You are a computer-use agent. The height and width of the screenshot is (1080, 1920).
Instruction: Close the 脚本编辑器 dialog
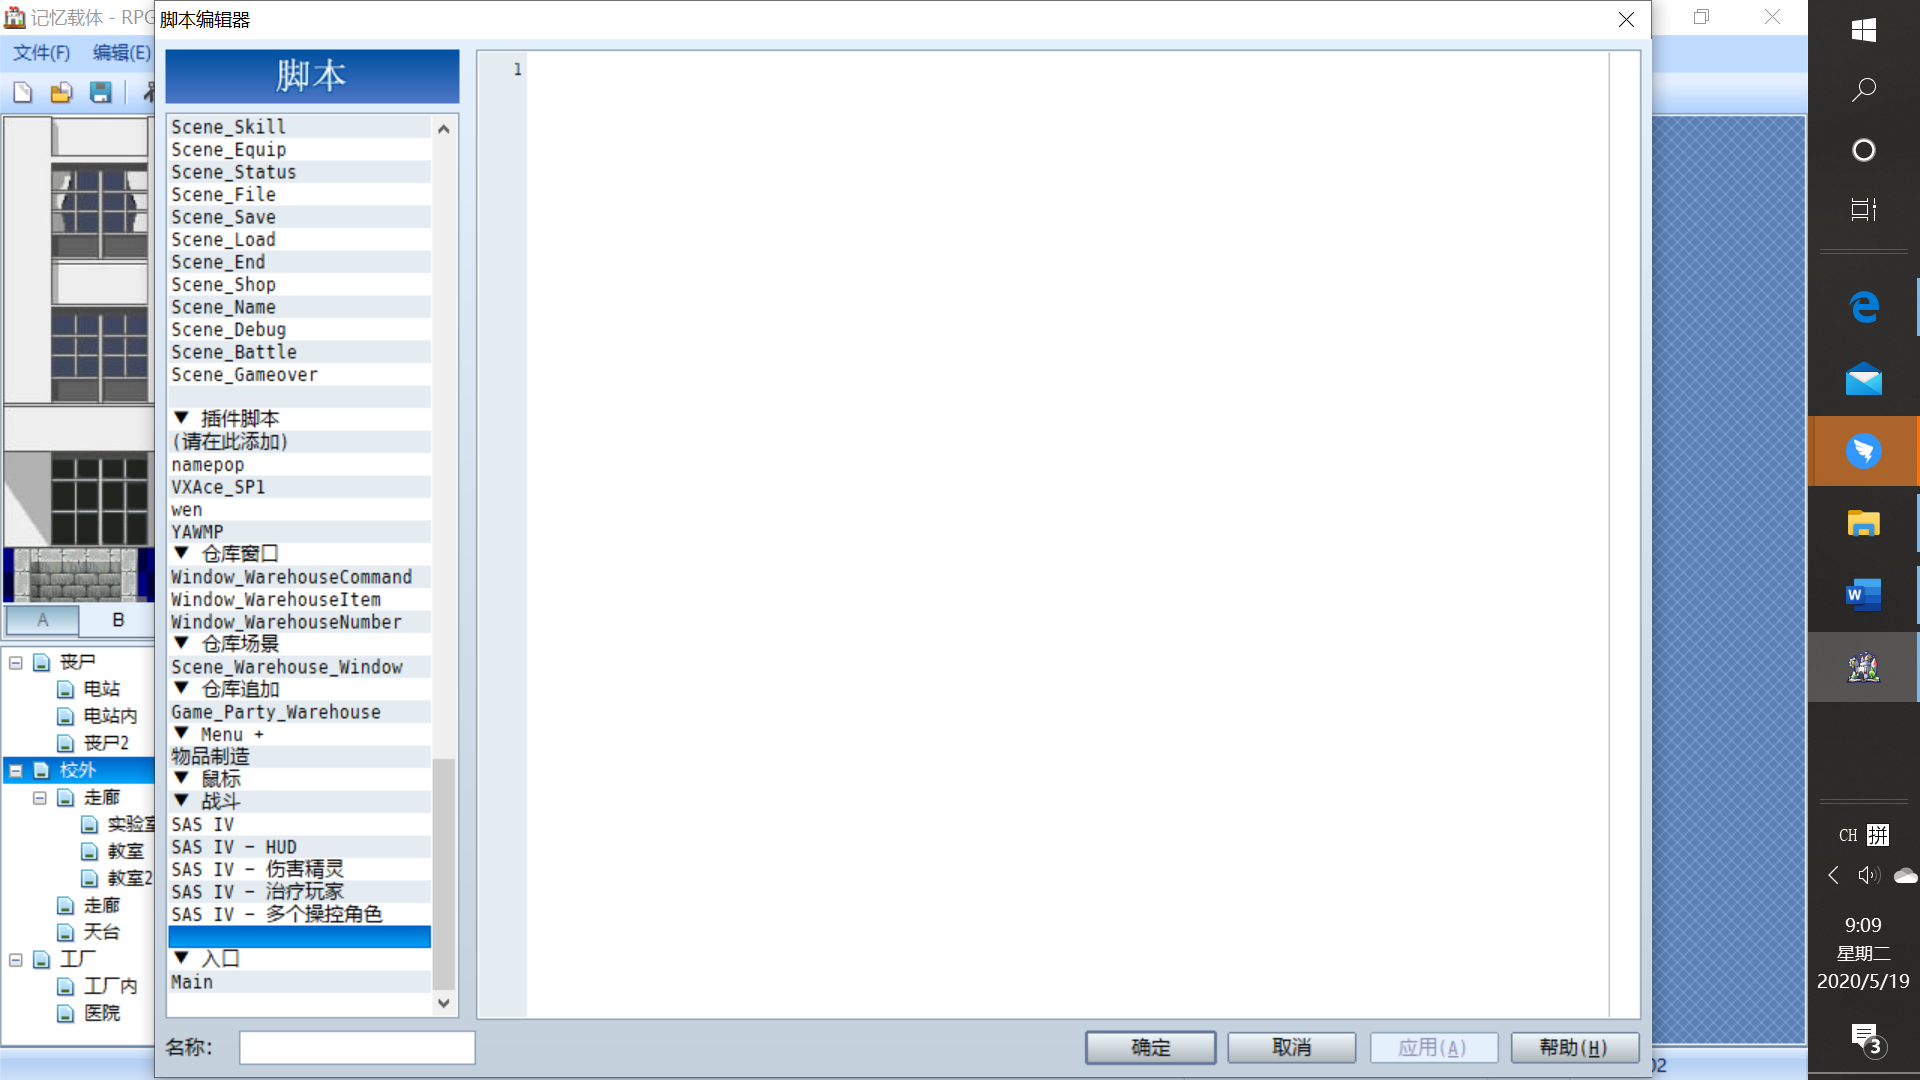[1626, 19]
